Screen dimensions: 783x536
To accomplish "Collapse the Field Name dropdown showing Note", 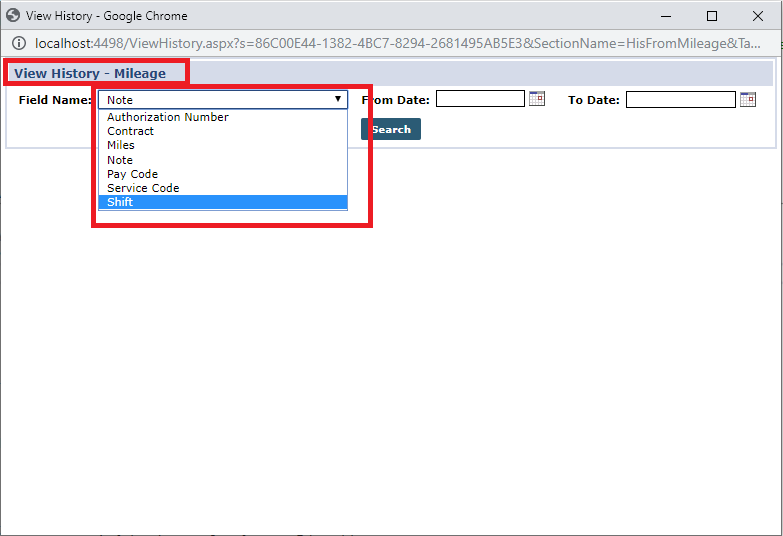I will point(223,99).
